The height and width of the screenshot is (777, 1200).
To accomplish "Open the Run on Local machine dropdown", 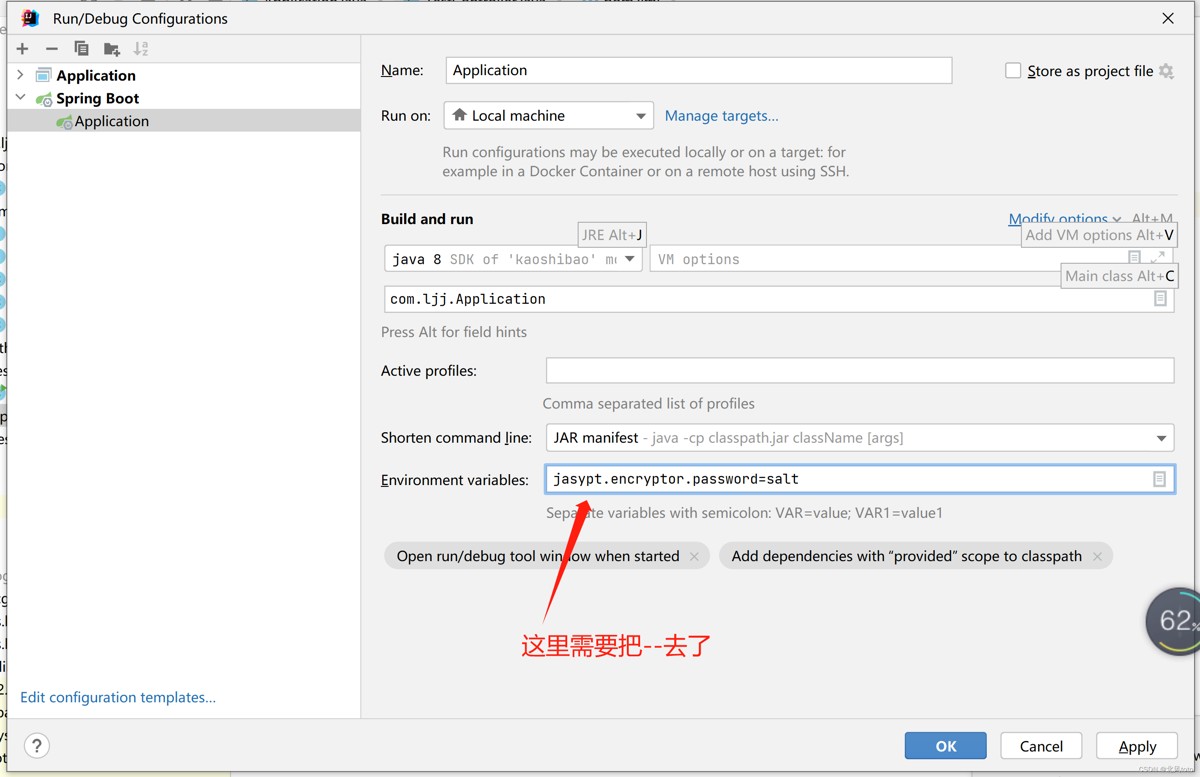I will pyautogui.click(x=548, y=116).
